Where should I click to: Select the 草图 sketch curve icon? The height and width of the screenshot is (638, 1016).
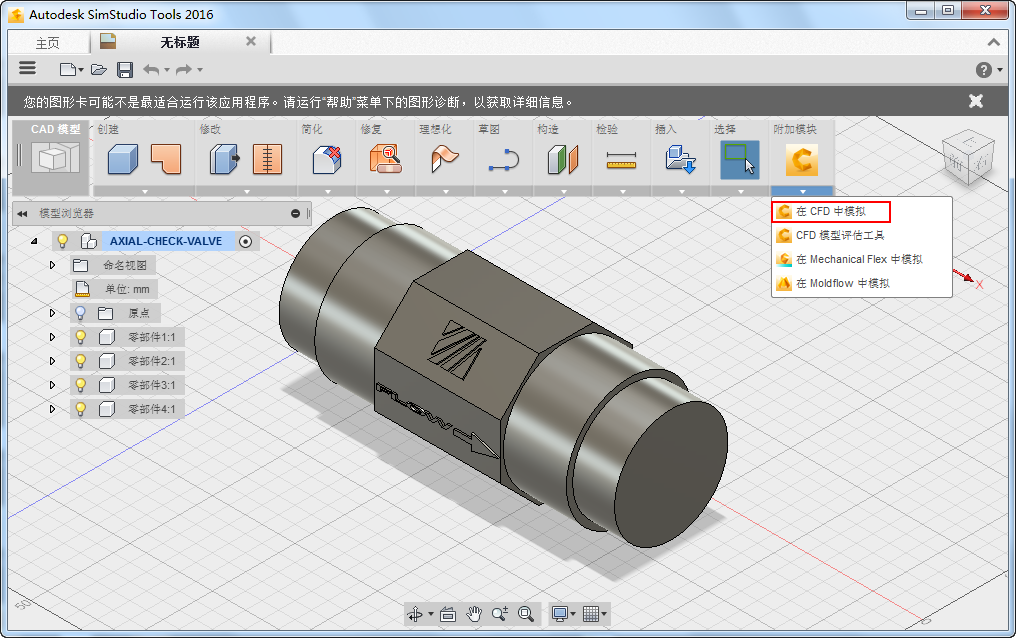pos(503,159)
